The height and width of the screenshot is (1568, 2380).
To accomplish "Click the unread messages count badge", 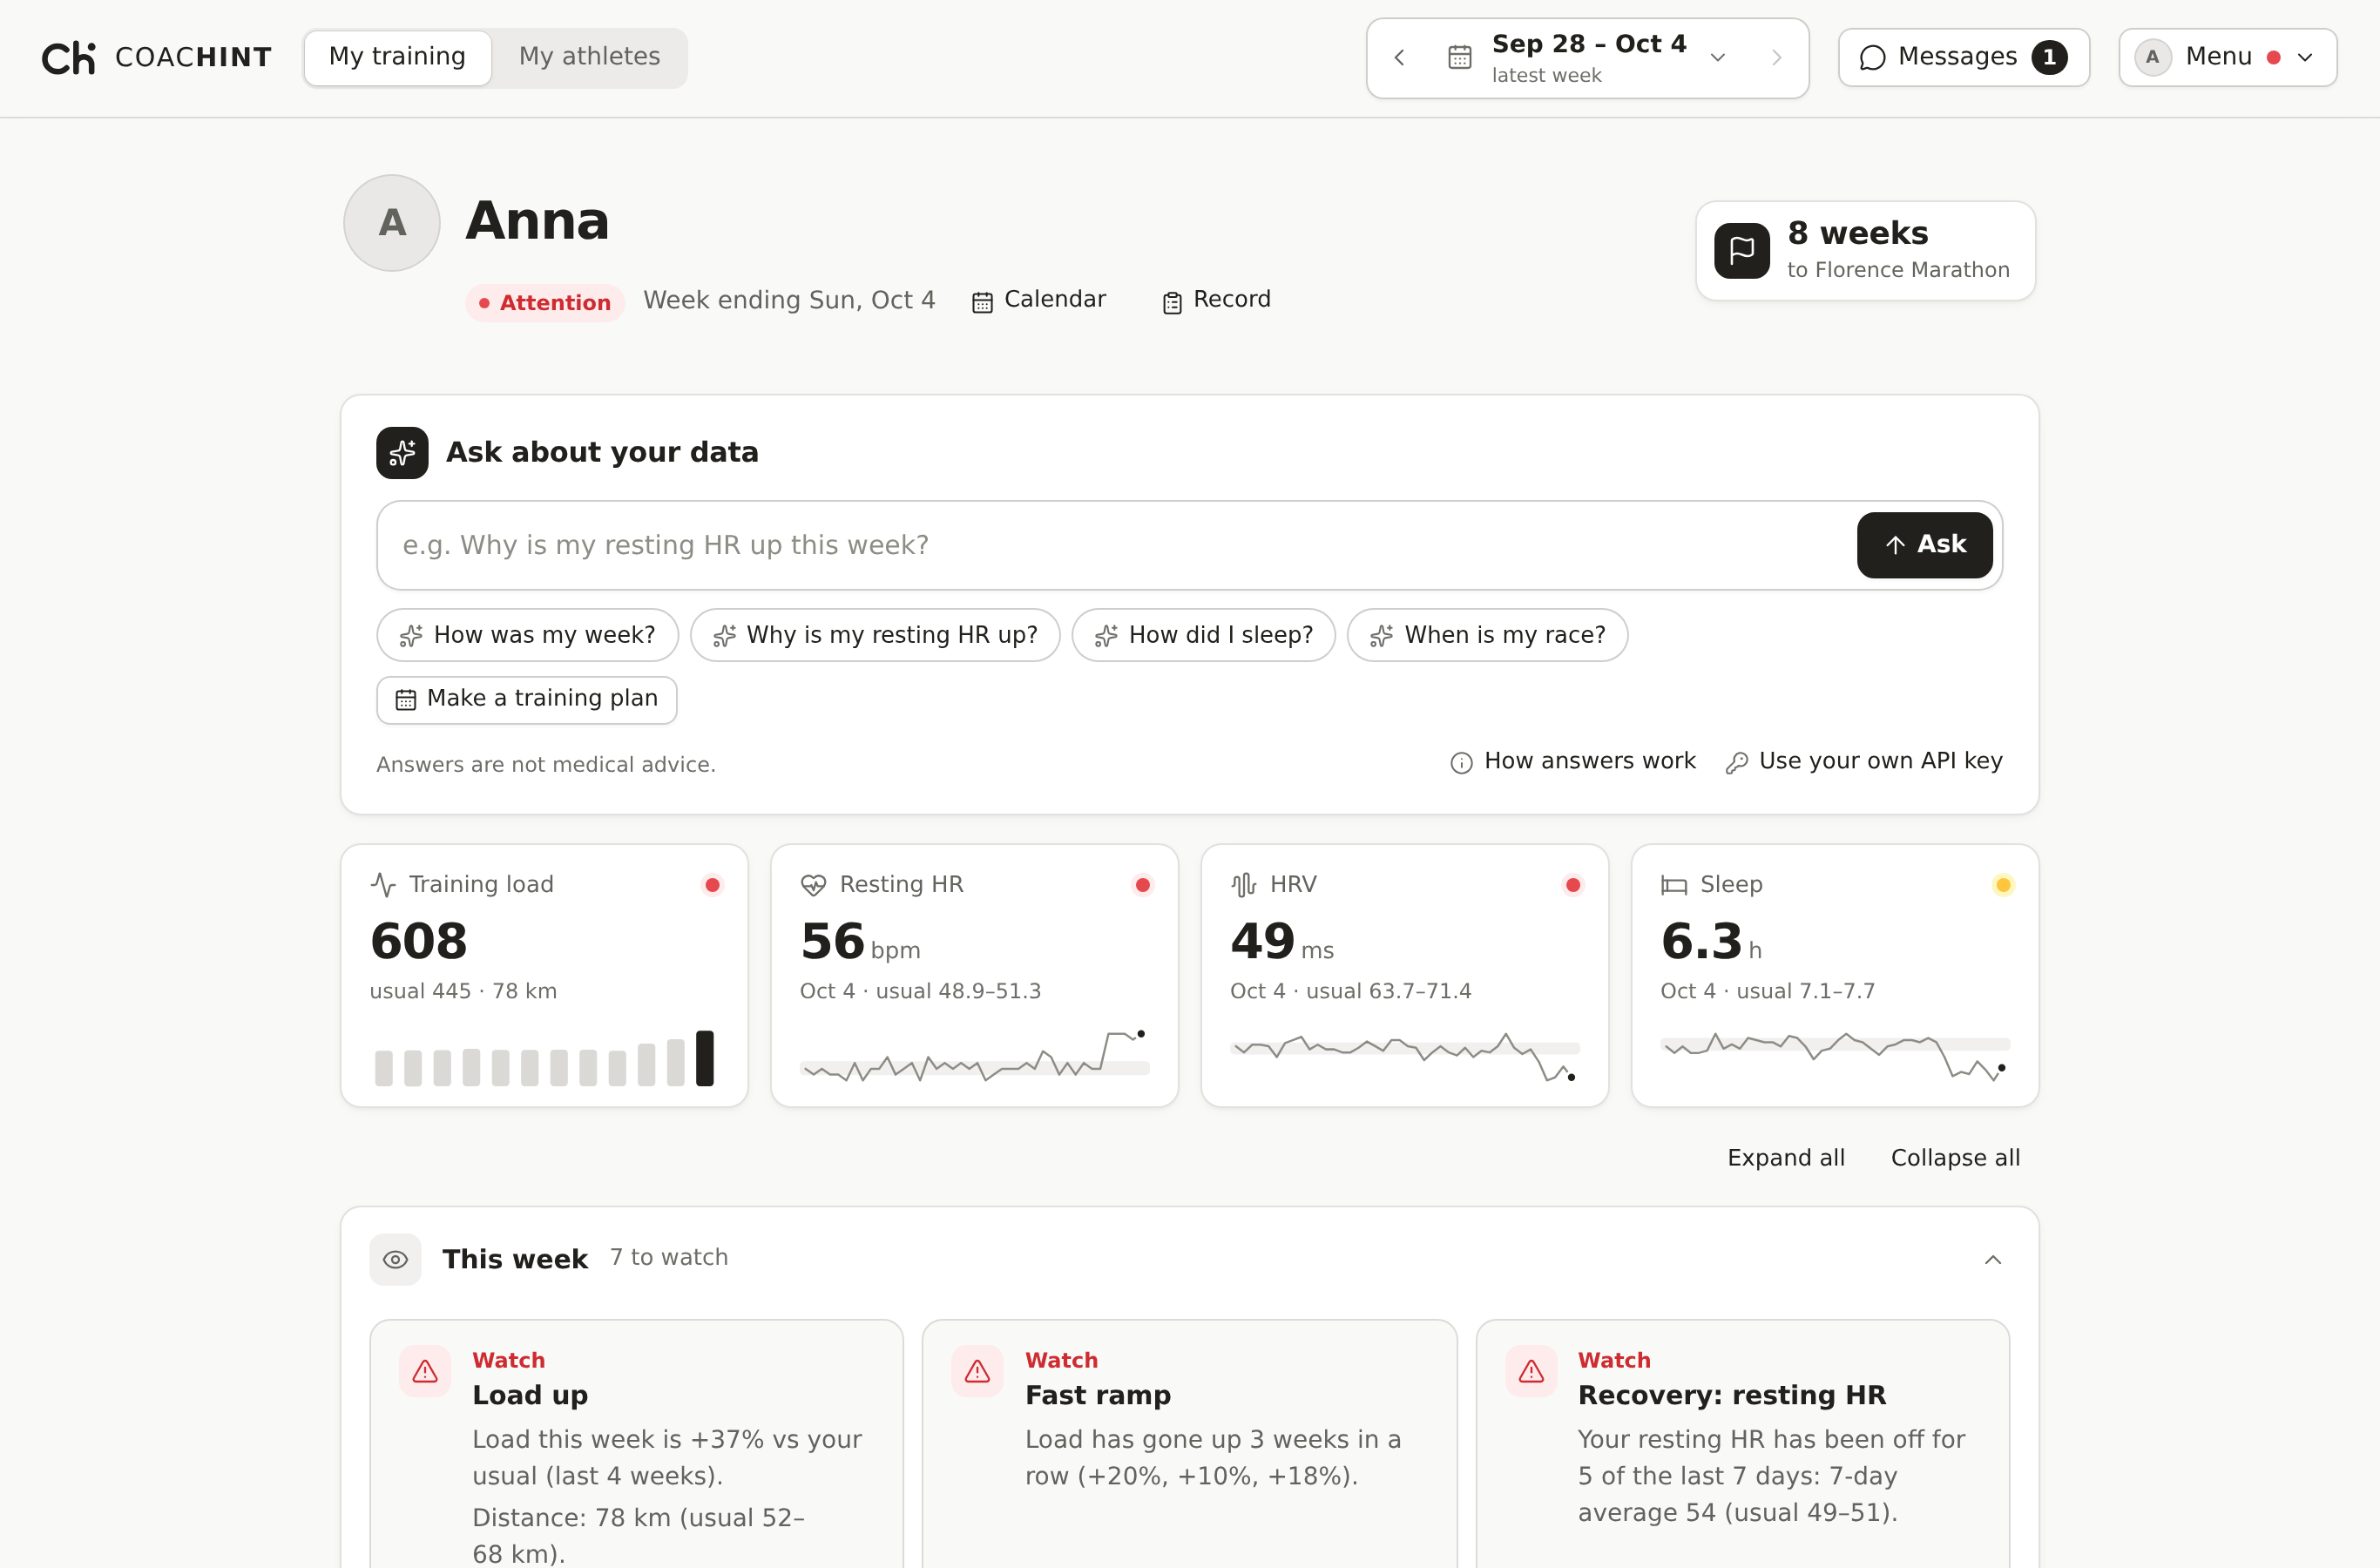I will 2049,57.
